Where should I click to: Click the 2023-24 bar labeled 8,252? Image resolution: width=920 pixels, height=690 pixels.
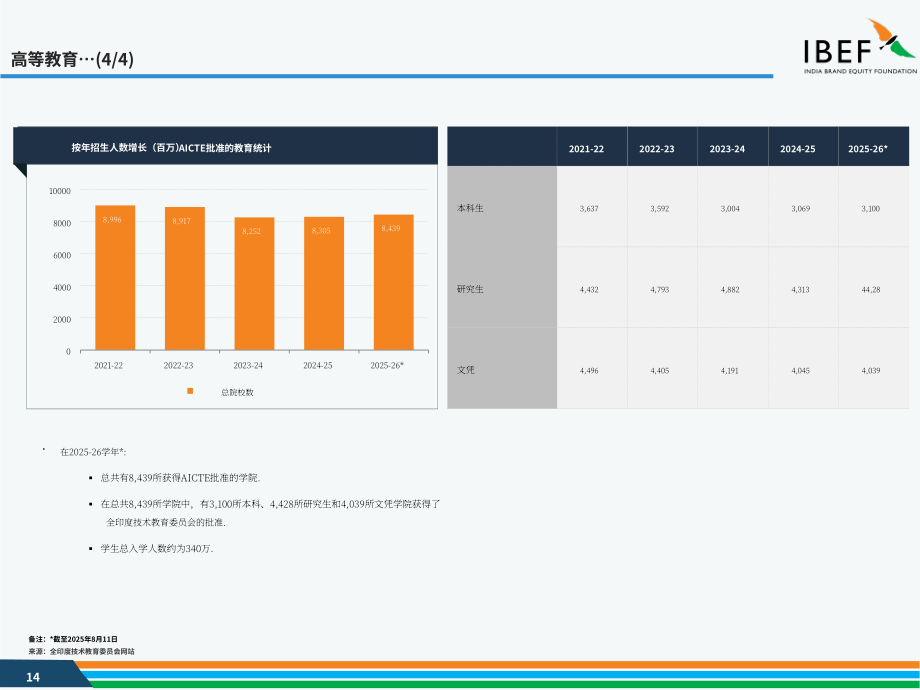click(x=254, y=284)
